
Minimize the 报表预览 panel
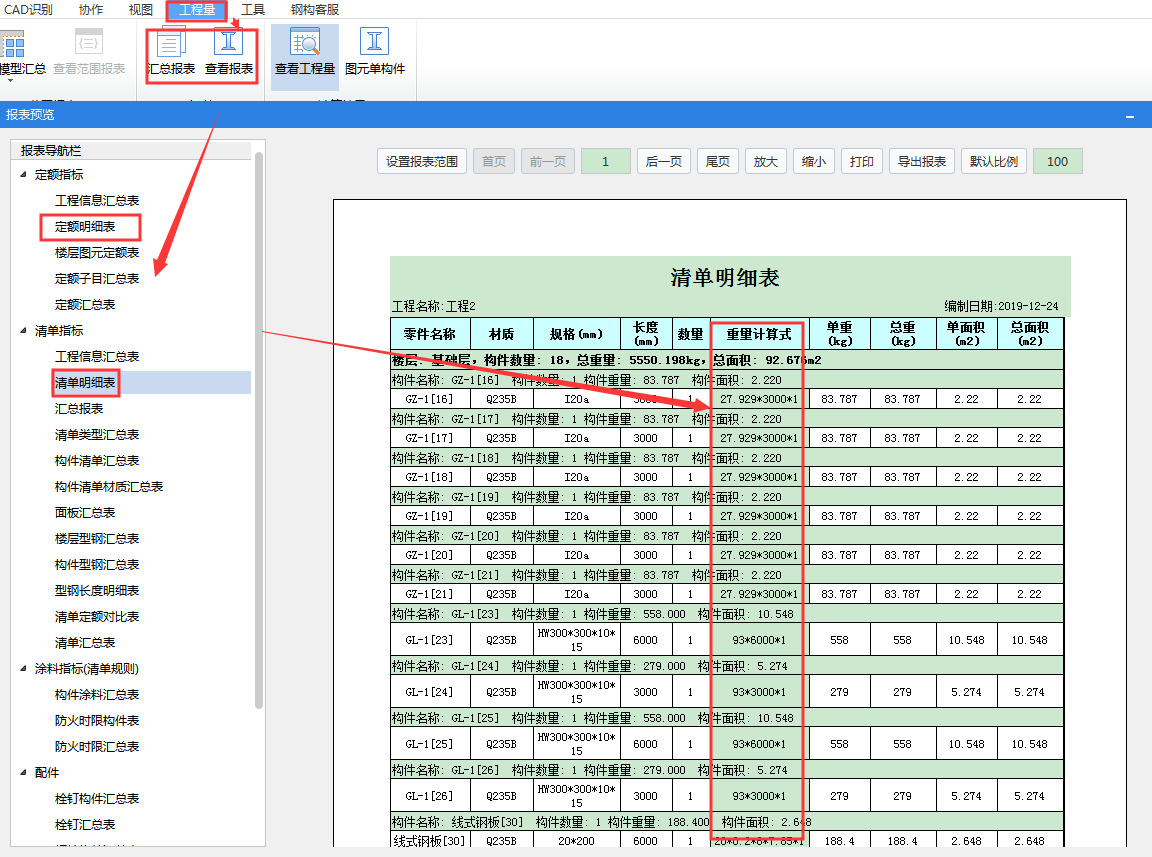click(1130, 115)
